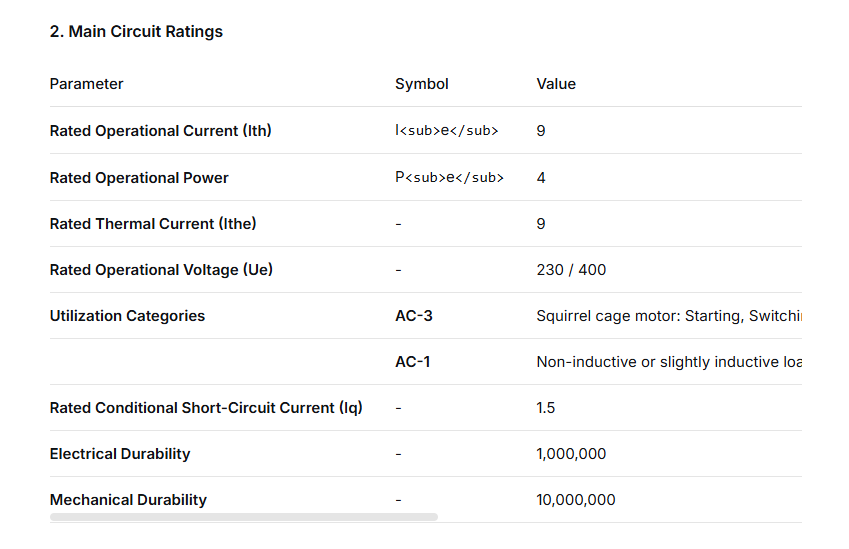Select the Utilization Categories row label

127,316
